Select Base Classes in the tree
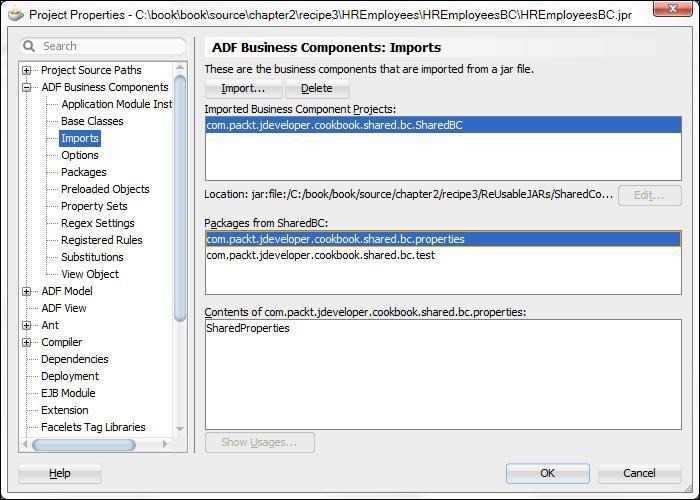 [x=92, y=121]
